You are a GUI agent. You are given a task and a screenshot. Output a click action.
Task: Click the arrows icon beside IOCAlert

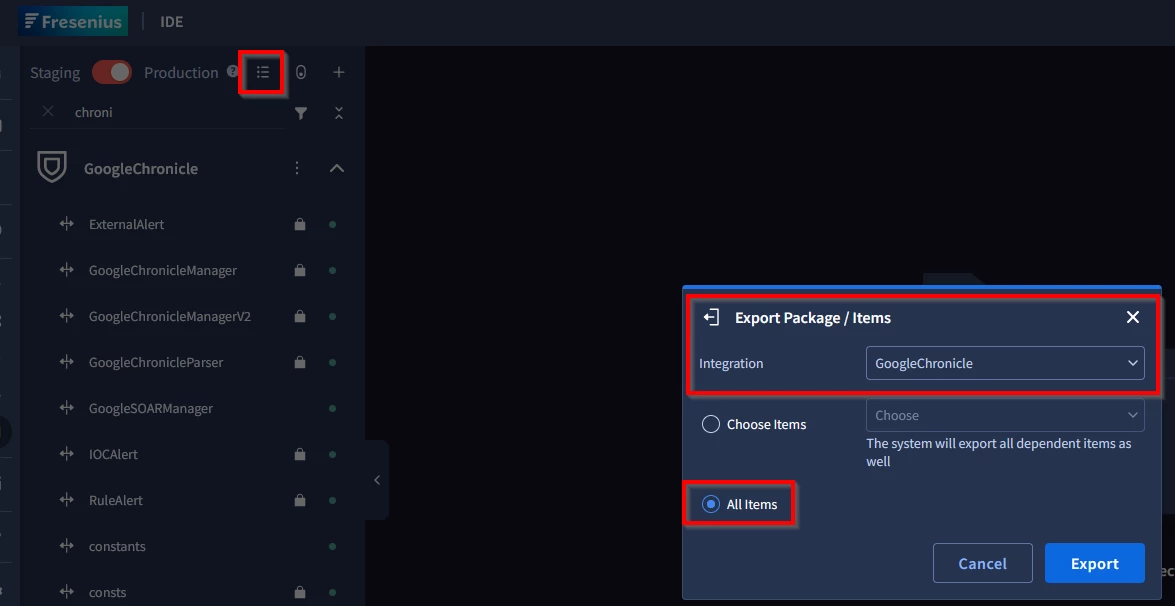[x=67, y=453]
